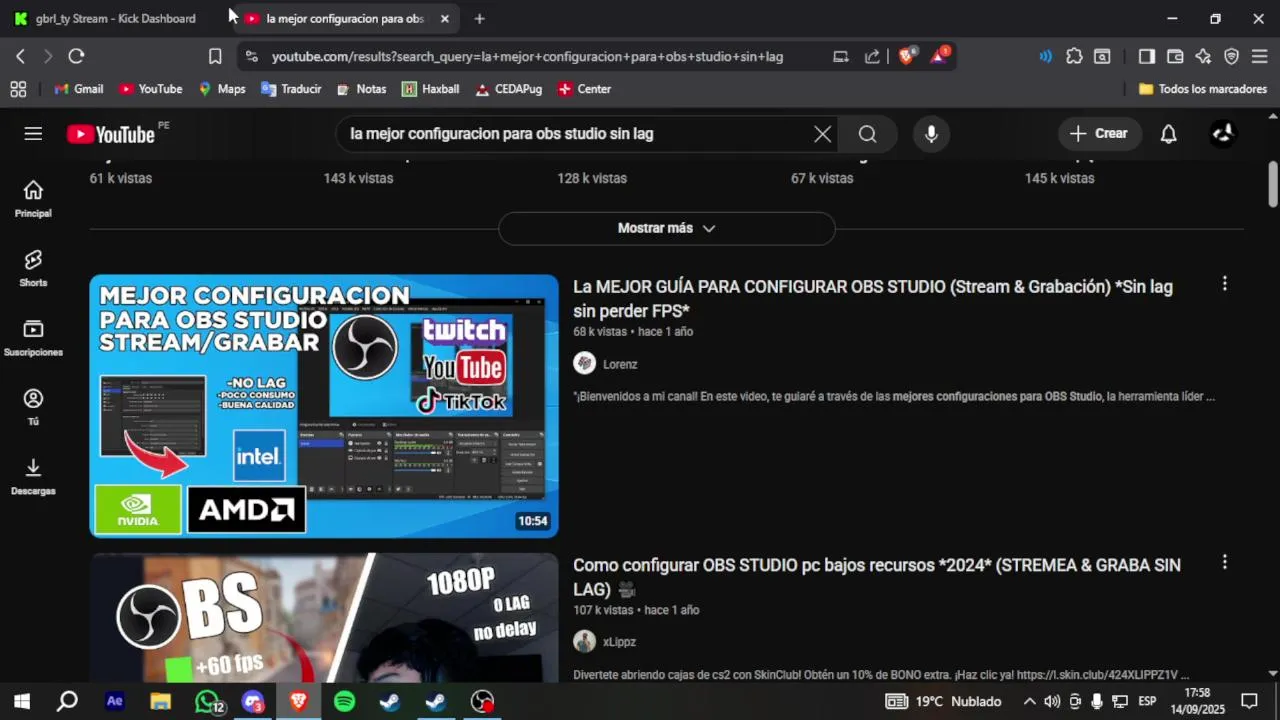Open Suscripciones in the sidebar

pos(33,338)
